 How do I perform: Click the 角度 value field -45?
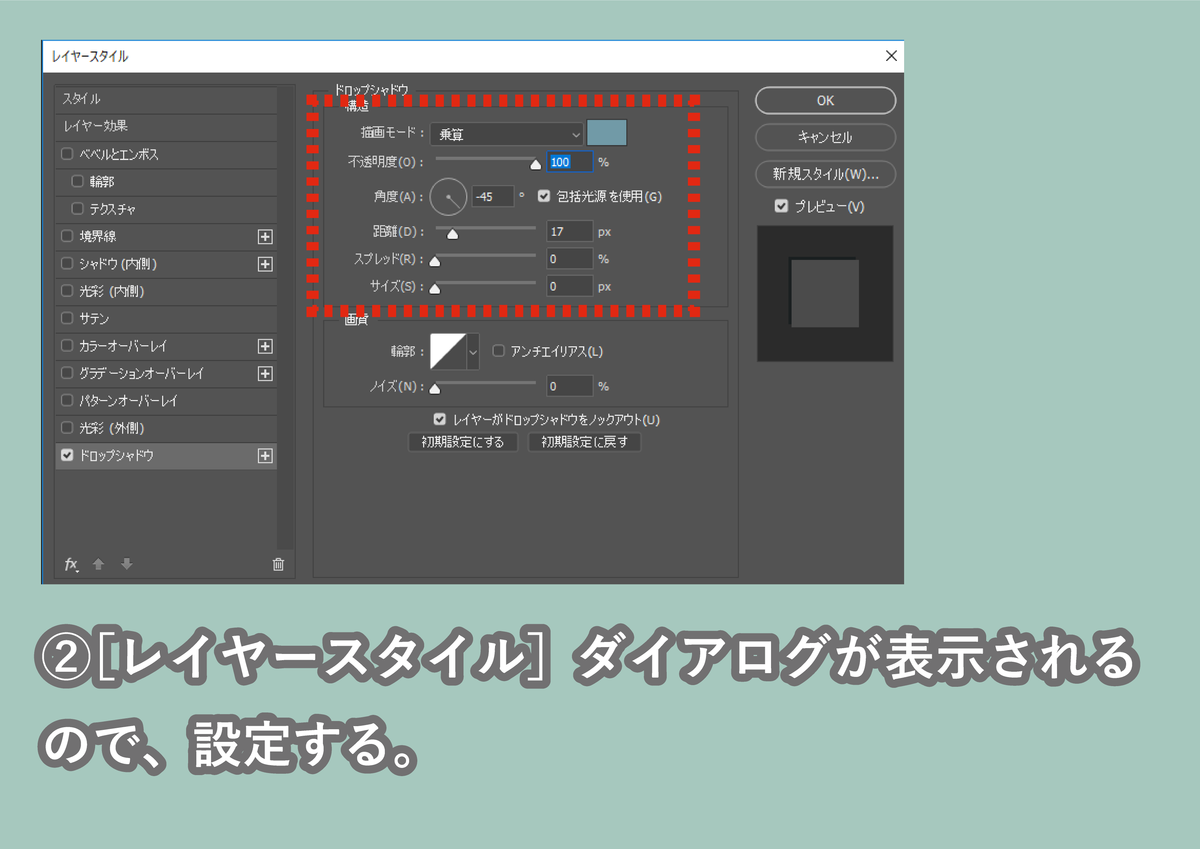tap(493, 197)
